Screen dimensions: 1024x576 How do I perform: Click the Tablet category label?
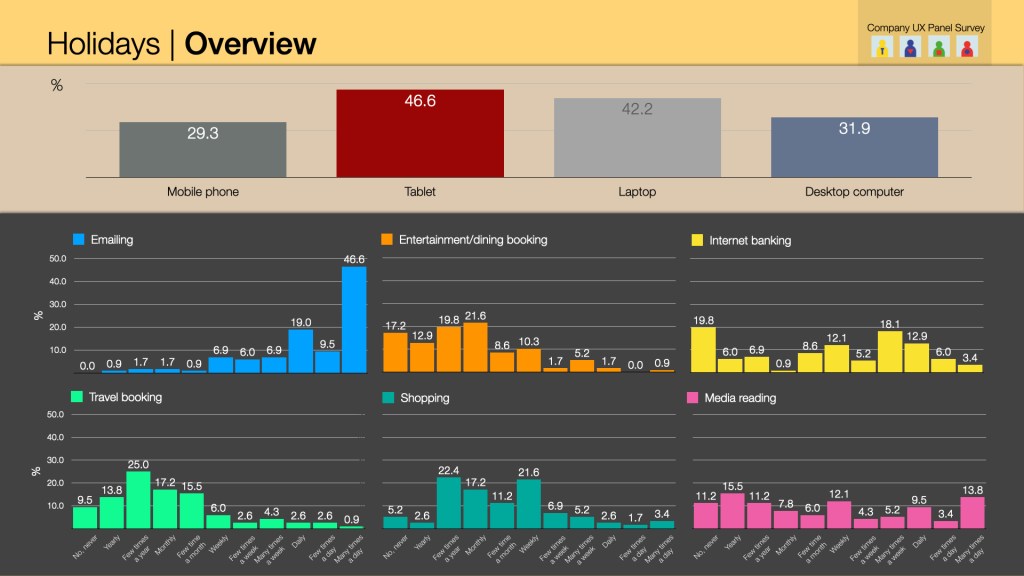click(419, 191)
